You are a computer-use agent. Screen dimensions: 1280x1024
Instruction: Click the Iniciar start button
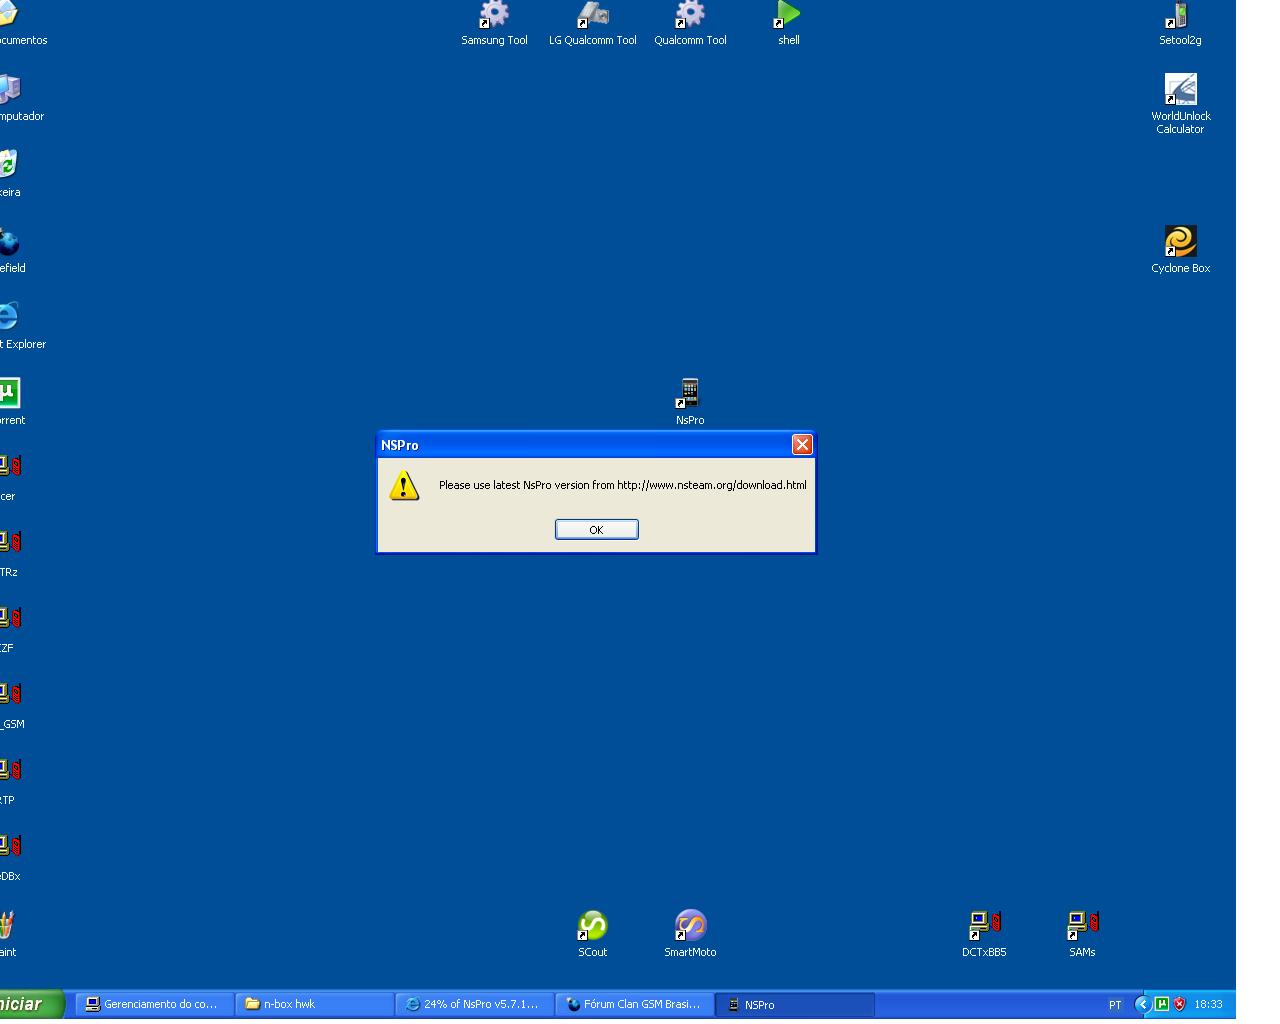pyautogui.click(x=30, y=1004)
